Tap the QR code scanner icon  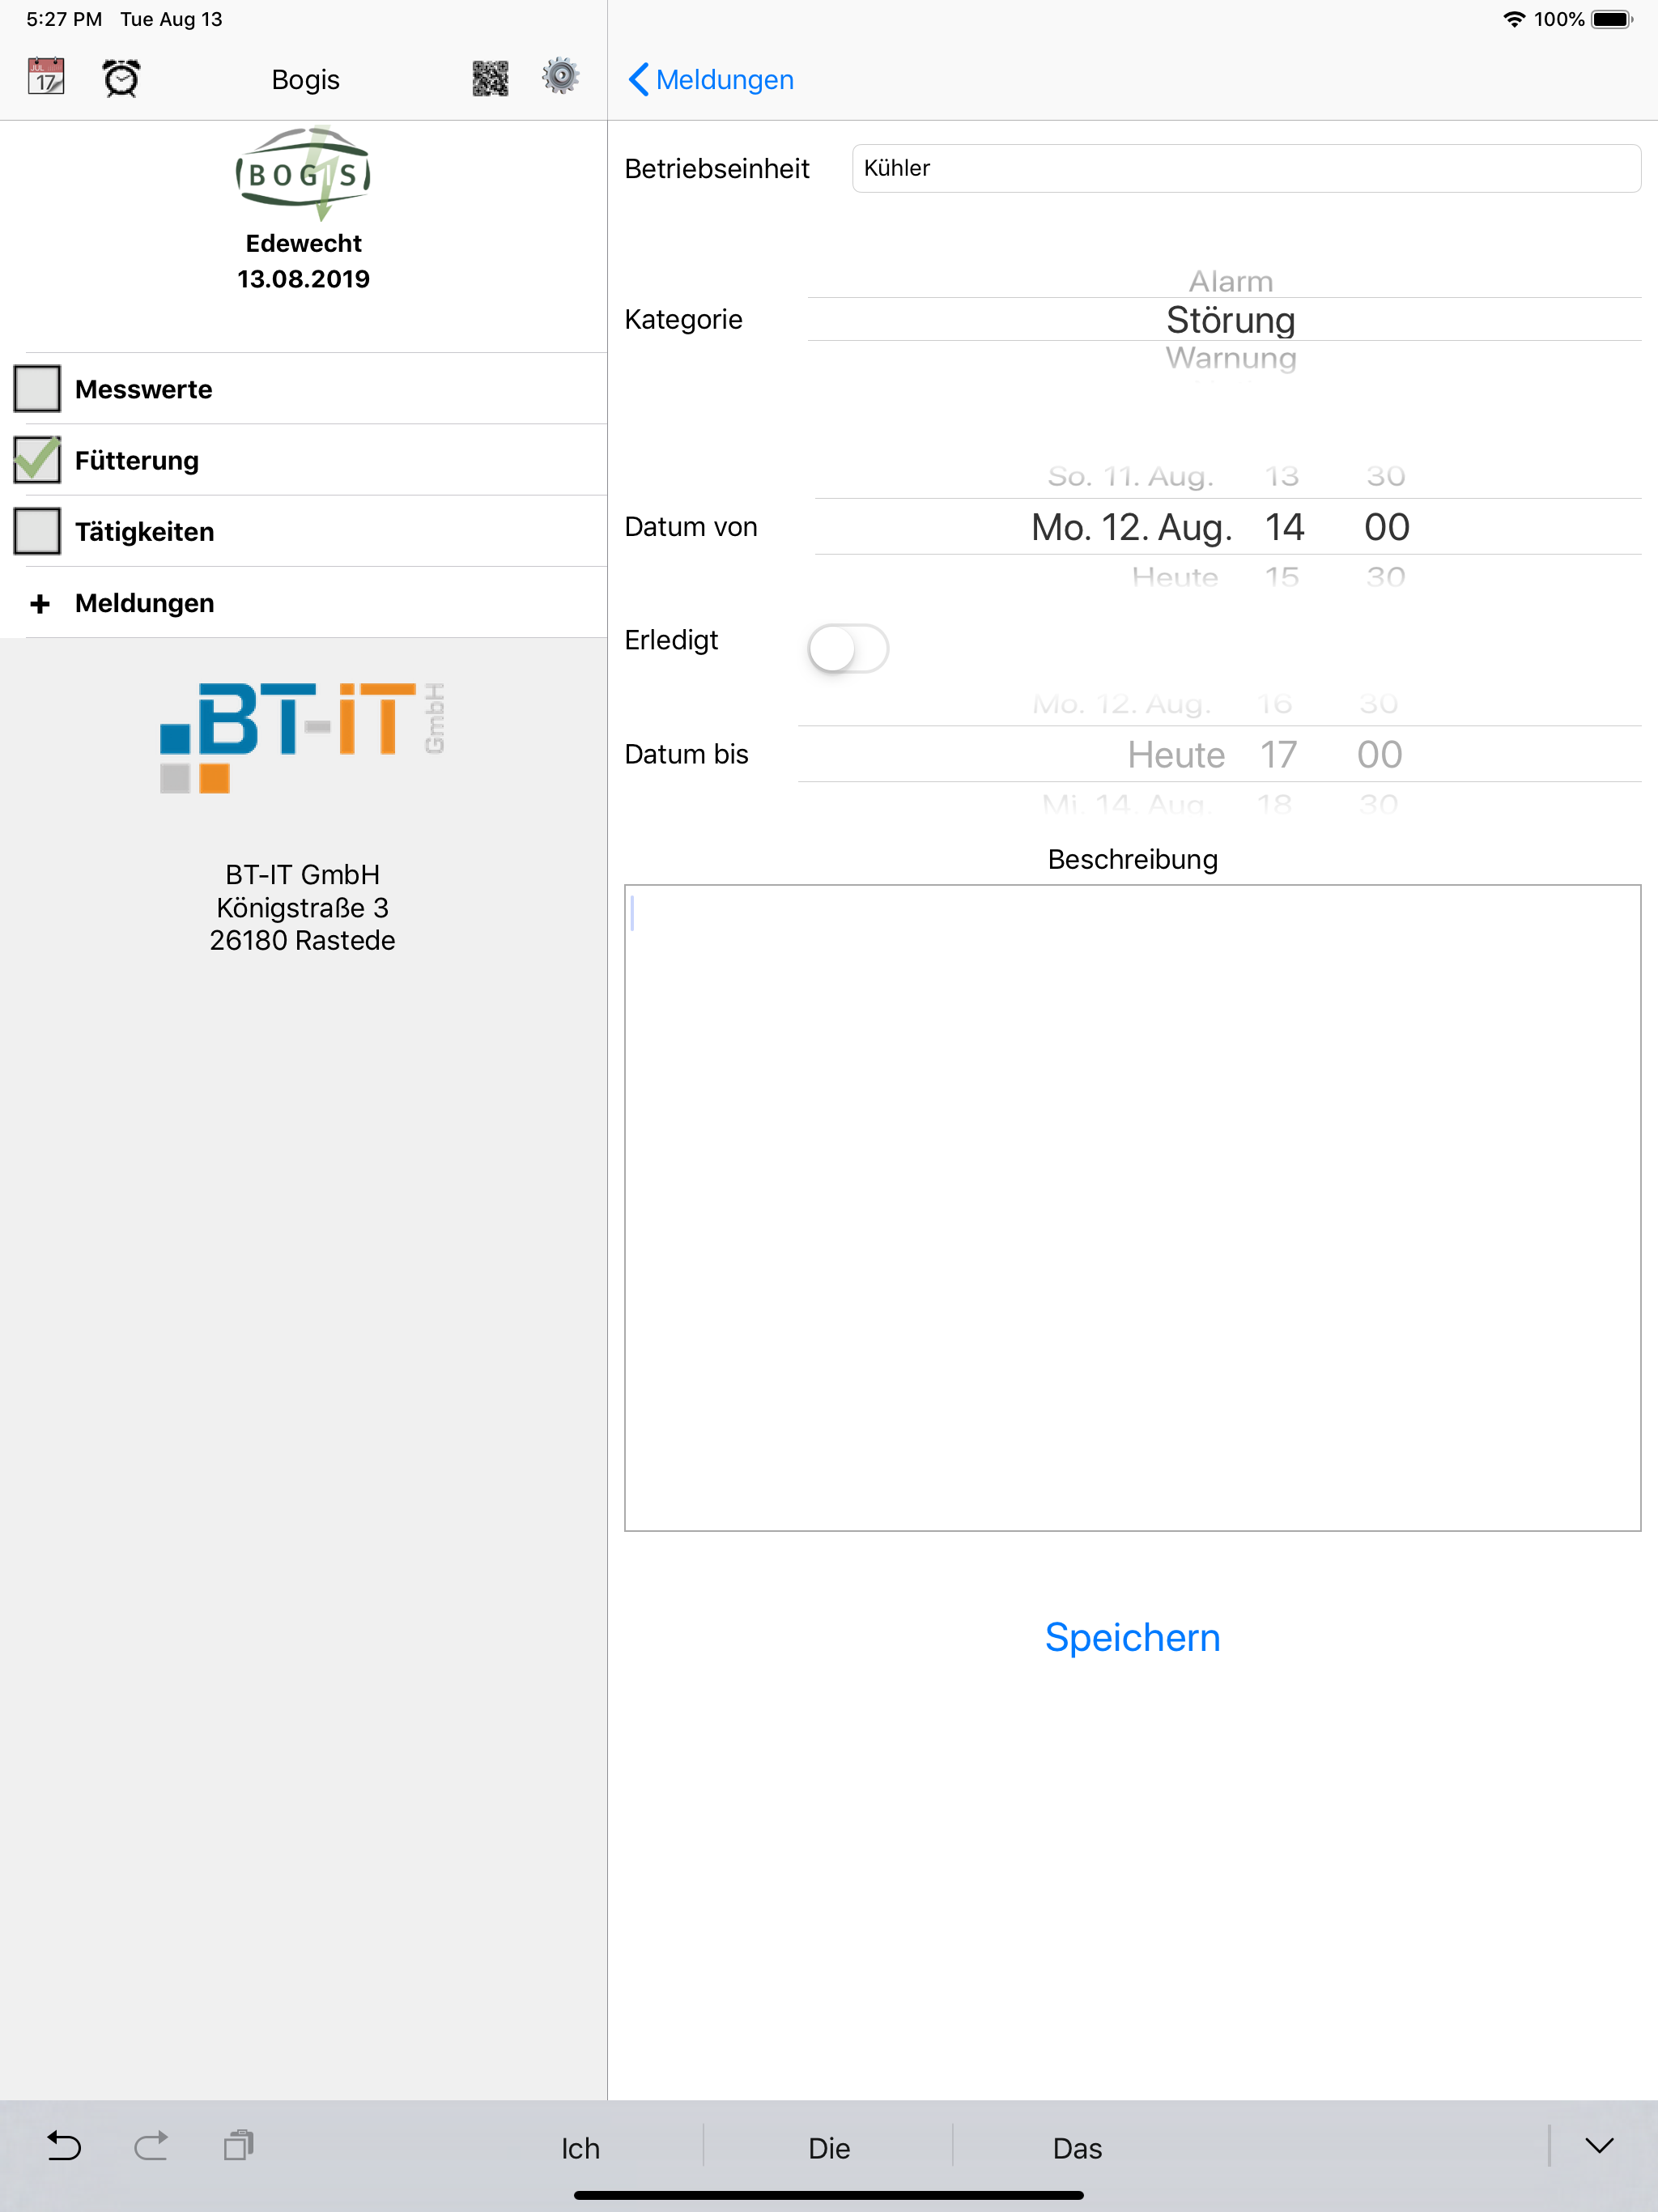(x=490, y=78)
